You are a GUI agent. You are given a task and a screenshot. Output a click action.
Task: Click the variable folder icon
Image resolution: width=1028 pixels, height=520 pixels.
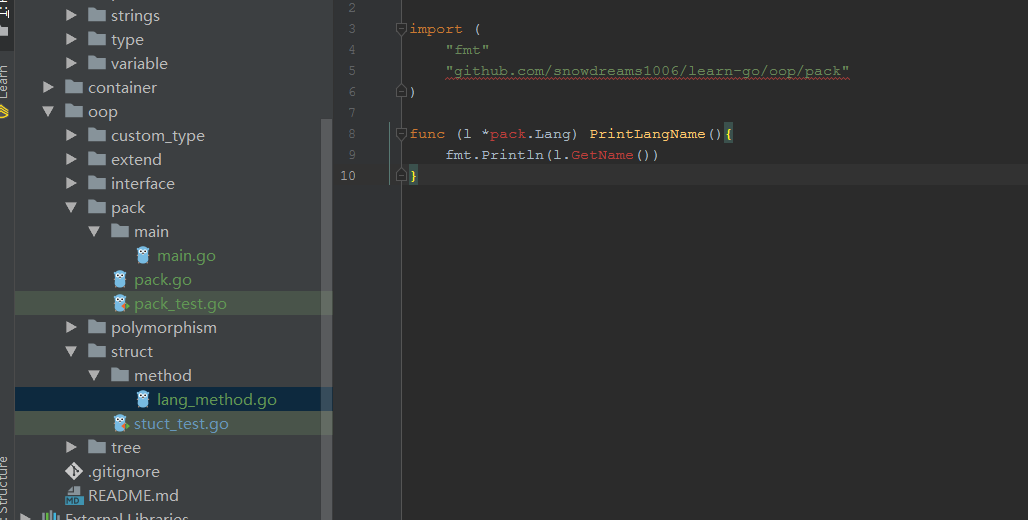tap(97, 62)
